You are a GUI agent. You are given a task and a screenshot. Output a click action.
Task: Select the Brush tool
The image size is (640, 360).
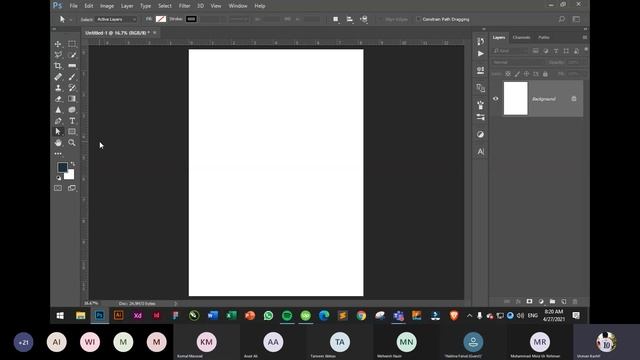coord(72,77)
